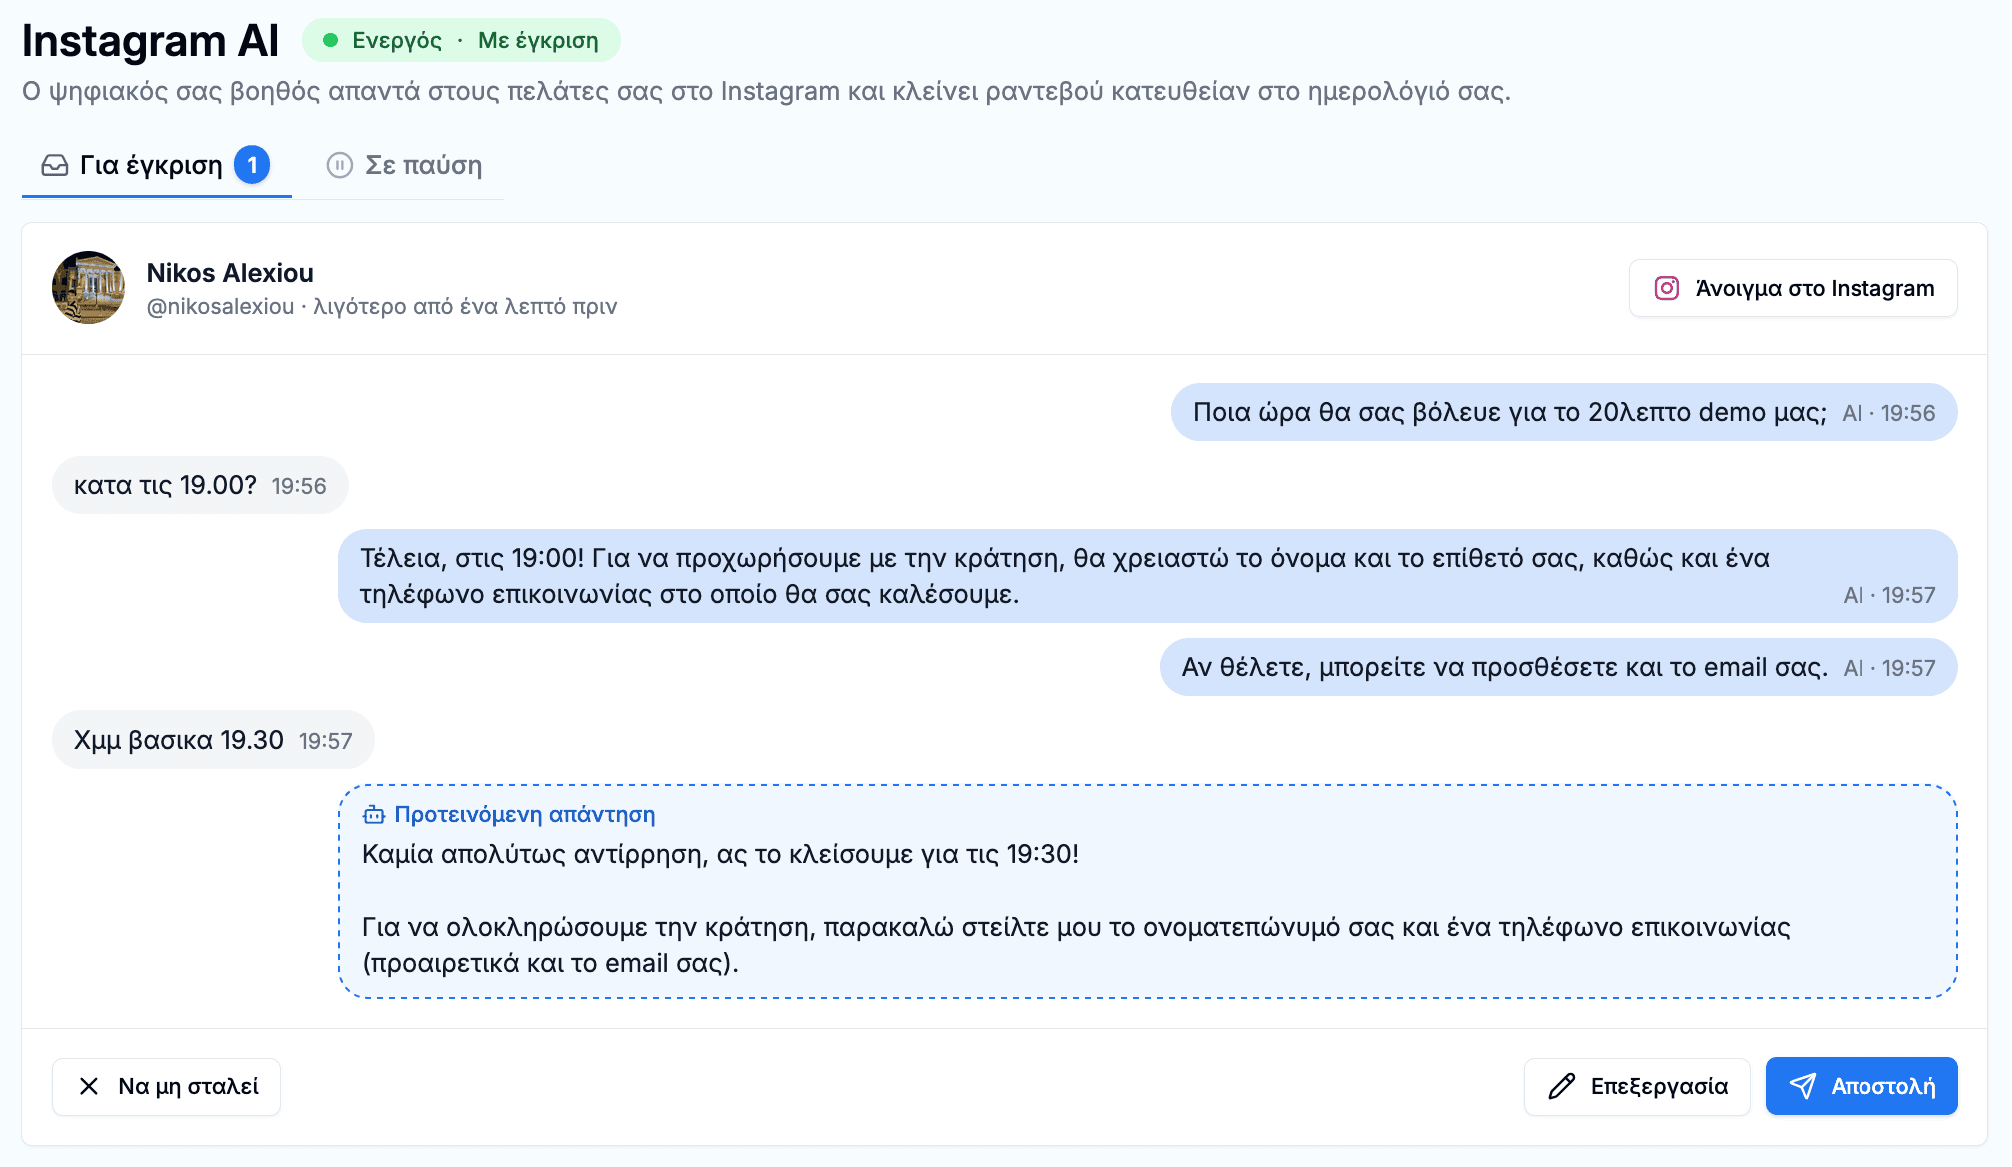Send the reply with Αποστολή button
The height and width of the screenshot is (1167, 2012).
tap(1861, 1086)
